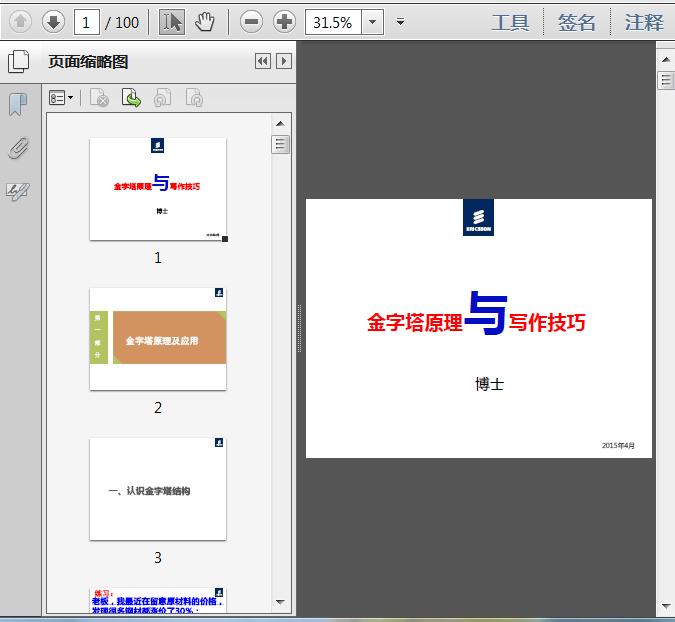The image size is (675, 622).
Task: Click the document scroll up arrow
Action: [666, 60]
